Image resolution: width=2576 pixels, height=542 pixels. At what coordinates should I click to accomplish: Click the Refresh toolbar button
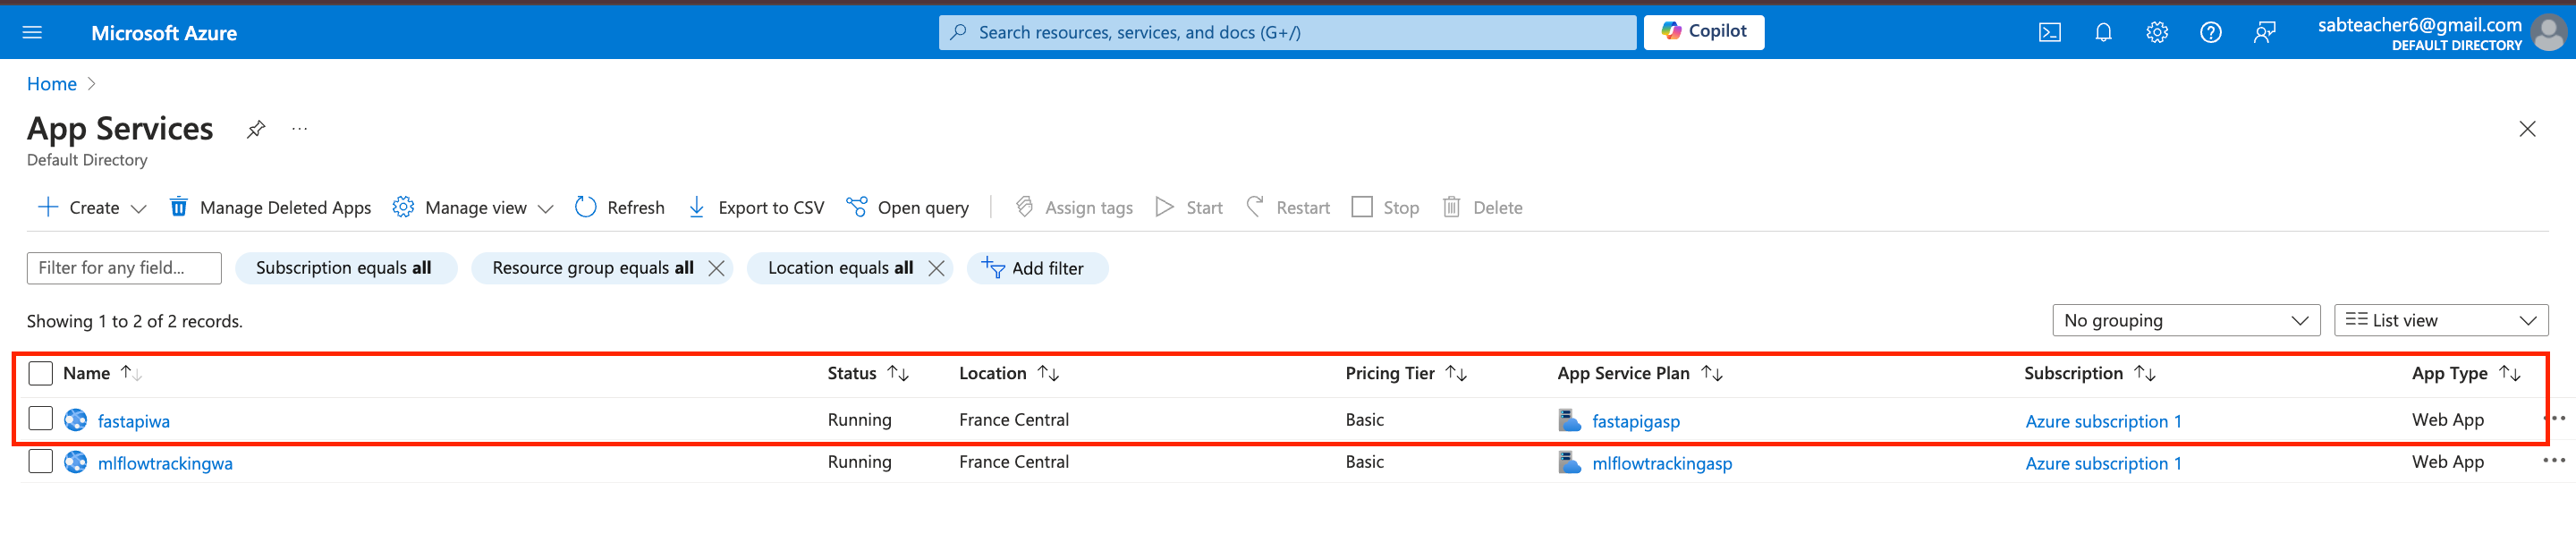pos(620,208)
